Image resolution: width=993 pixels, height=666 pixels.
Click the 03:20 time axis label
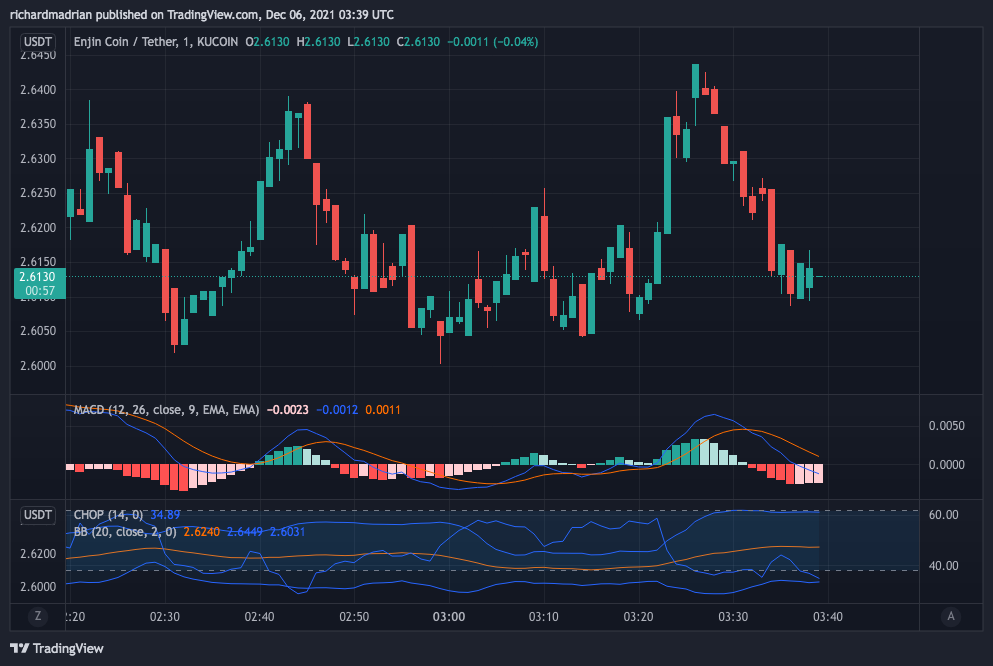pyautogui.click(x=638, y=617)
